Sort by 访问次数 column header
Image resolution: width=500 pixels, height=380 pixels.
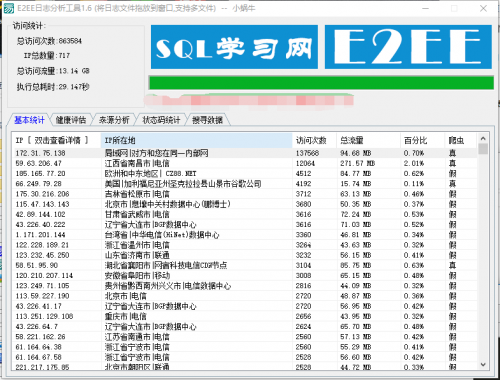(x=315, y=140)
